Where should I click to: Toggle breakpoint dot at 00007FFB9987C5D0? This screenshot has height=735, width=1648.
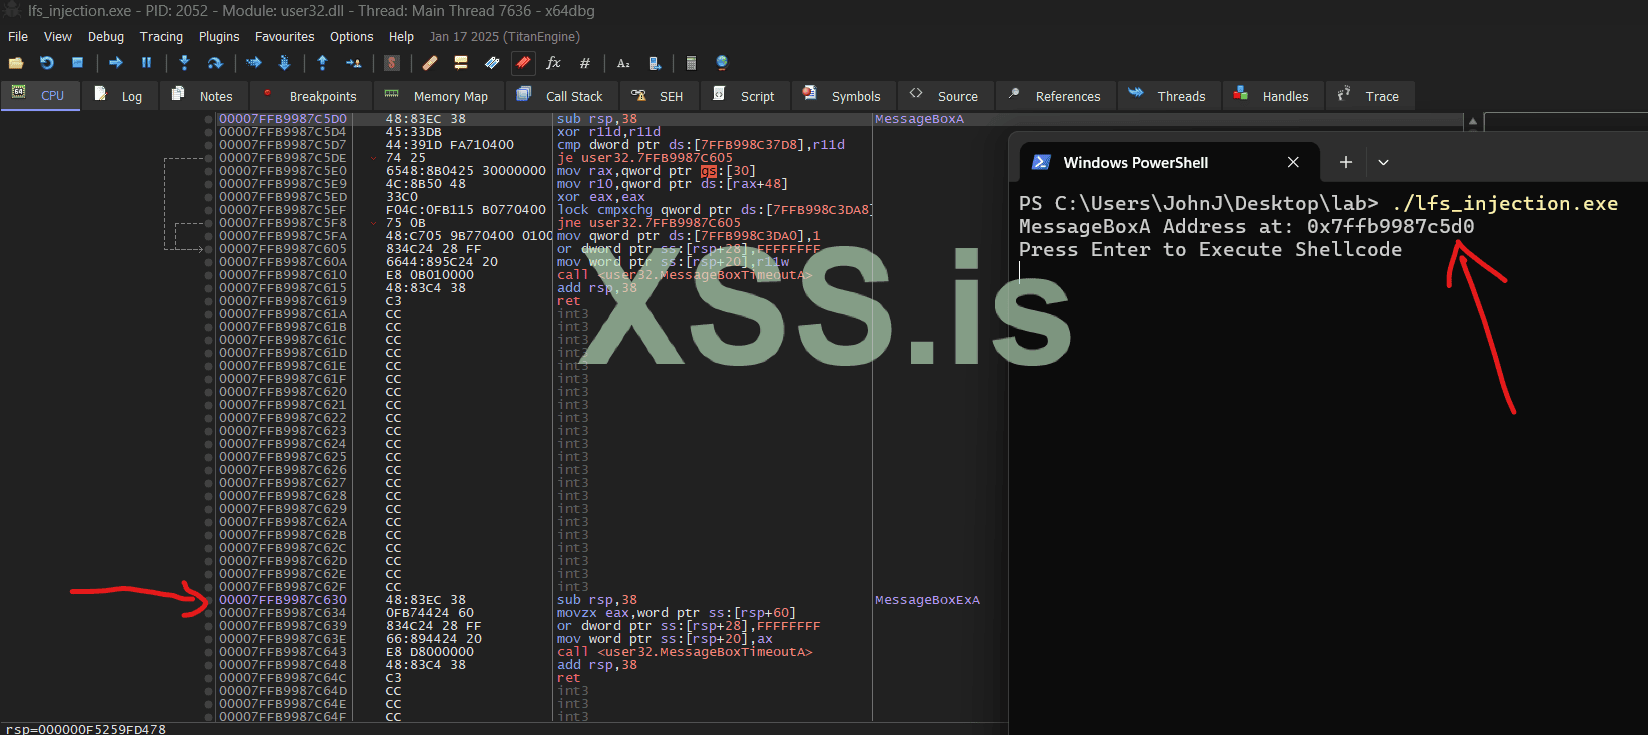(209, 119)
